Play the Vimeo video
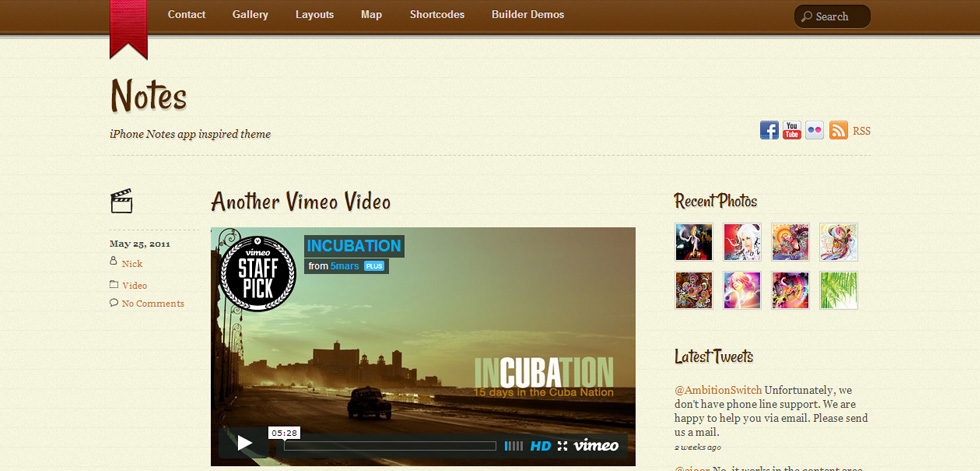The height and width of the screenshot is (471, 980). [x=244, y=444]
